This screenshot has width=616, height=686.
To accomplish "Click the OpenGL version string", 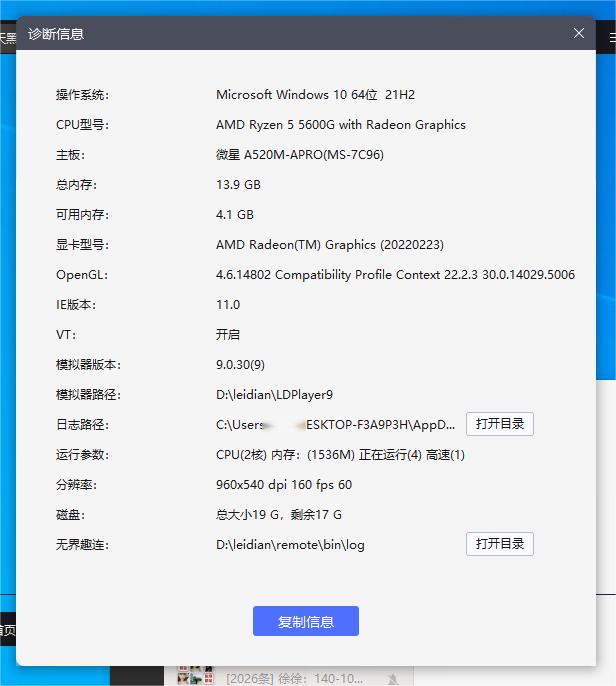I will pyautogui.click(x=395, y=275).
